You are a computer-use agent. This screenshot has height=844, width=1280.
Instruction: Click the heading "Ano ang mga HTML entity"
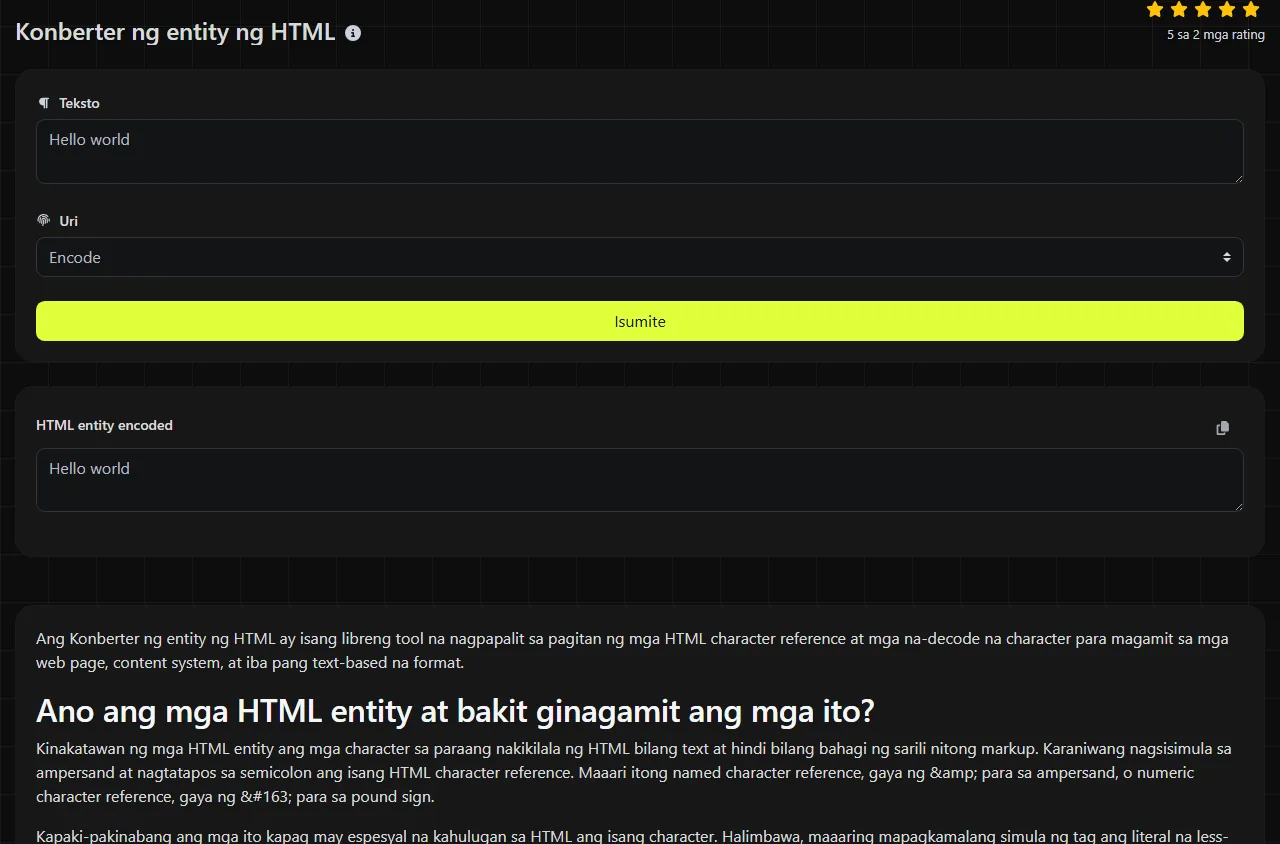(x=455, y=711)
